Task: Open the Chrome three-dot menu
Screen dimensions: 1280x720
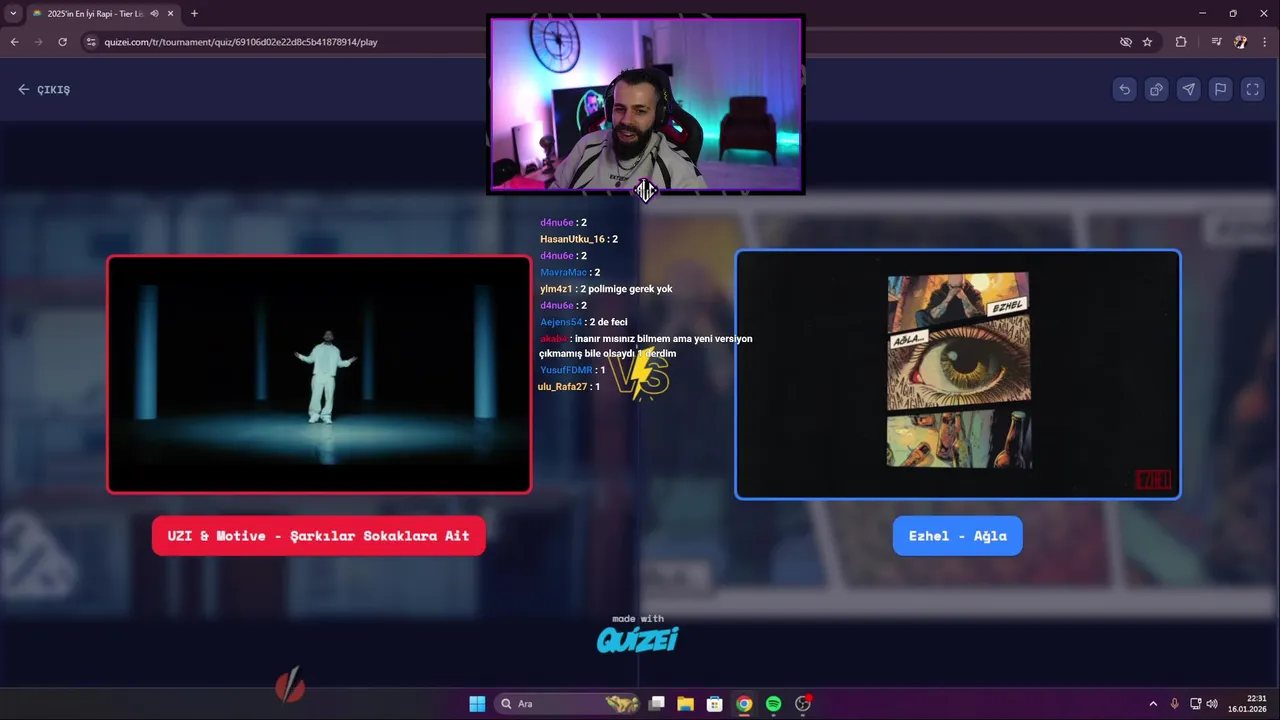Action: tap(1265, 42)
